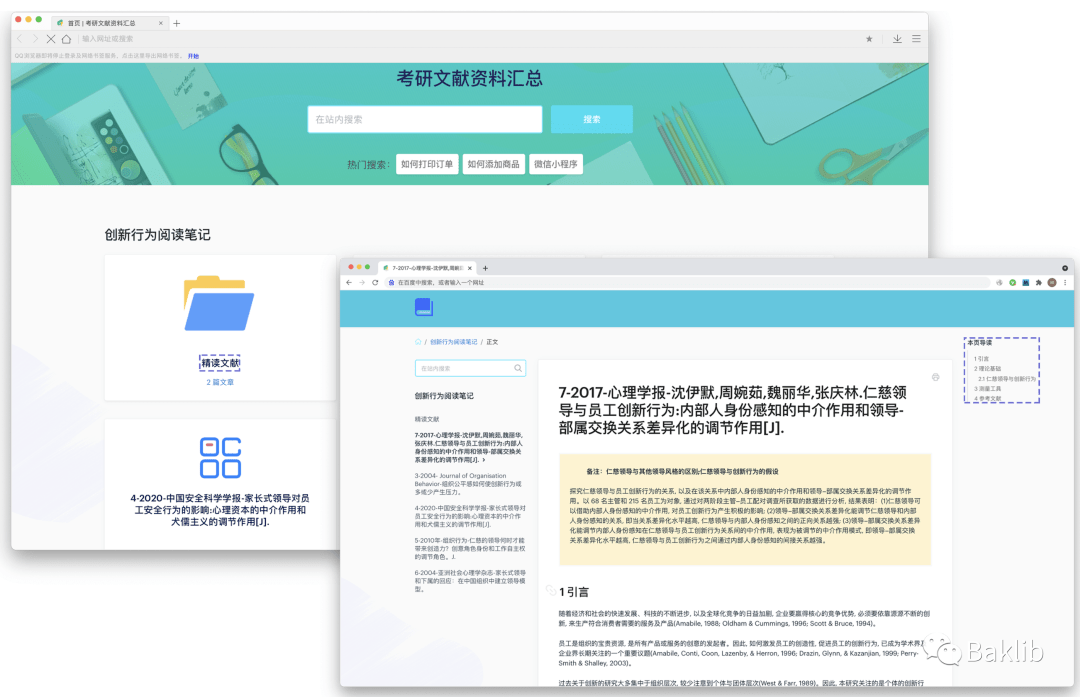Choose hot search tag 微信小程序
Screen dimensions: 1080x697
[x=556, y=164]
